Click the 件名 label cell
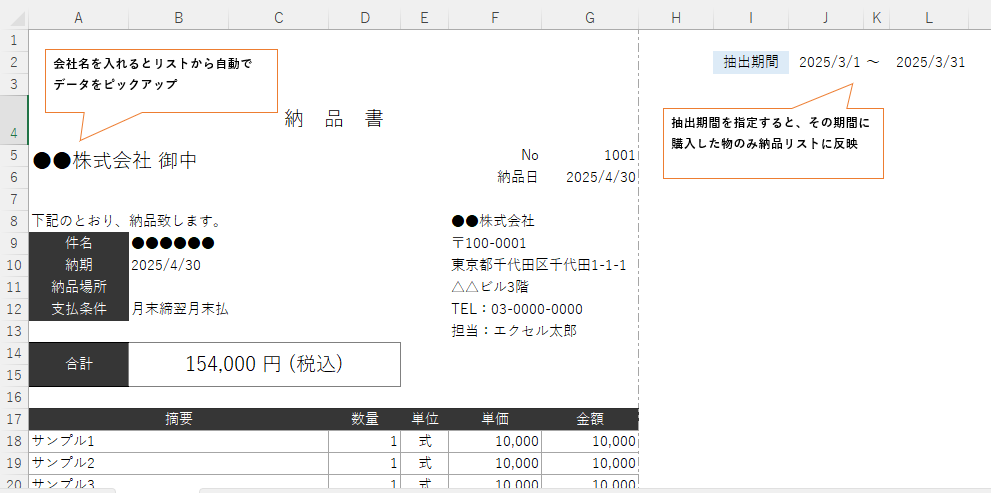Image resolution: width=991 pixels, height=493 pixels. 78,243
